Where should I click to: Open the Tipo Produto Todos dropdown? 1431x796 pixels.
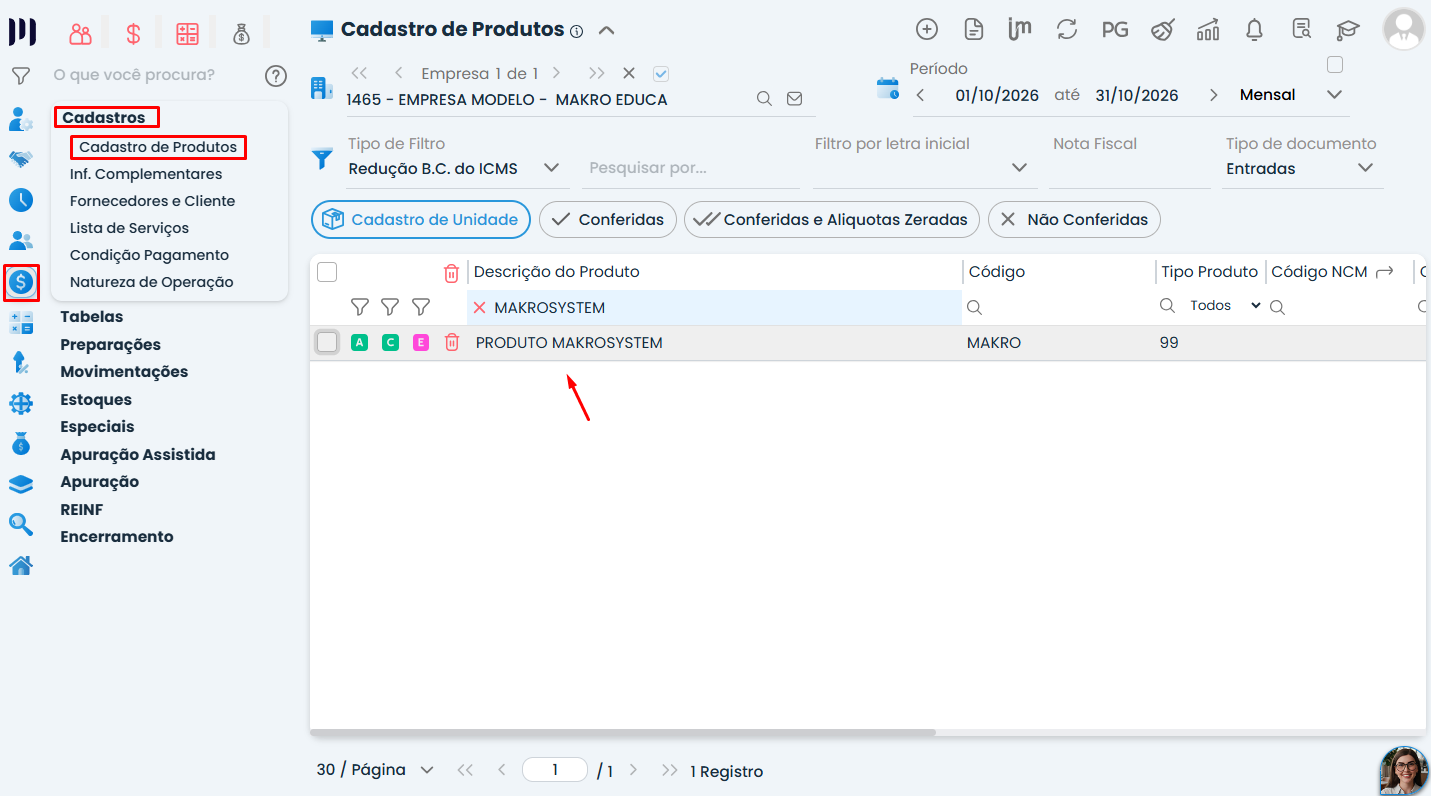pyautogui.click(x=1225, y=306)
